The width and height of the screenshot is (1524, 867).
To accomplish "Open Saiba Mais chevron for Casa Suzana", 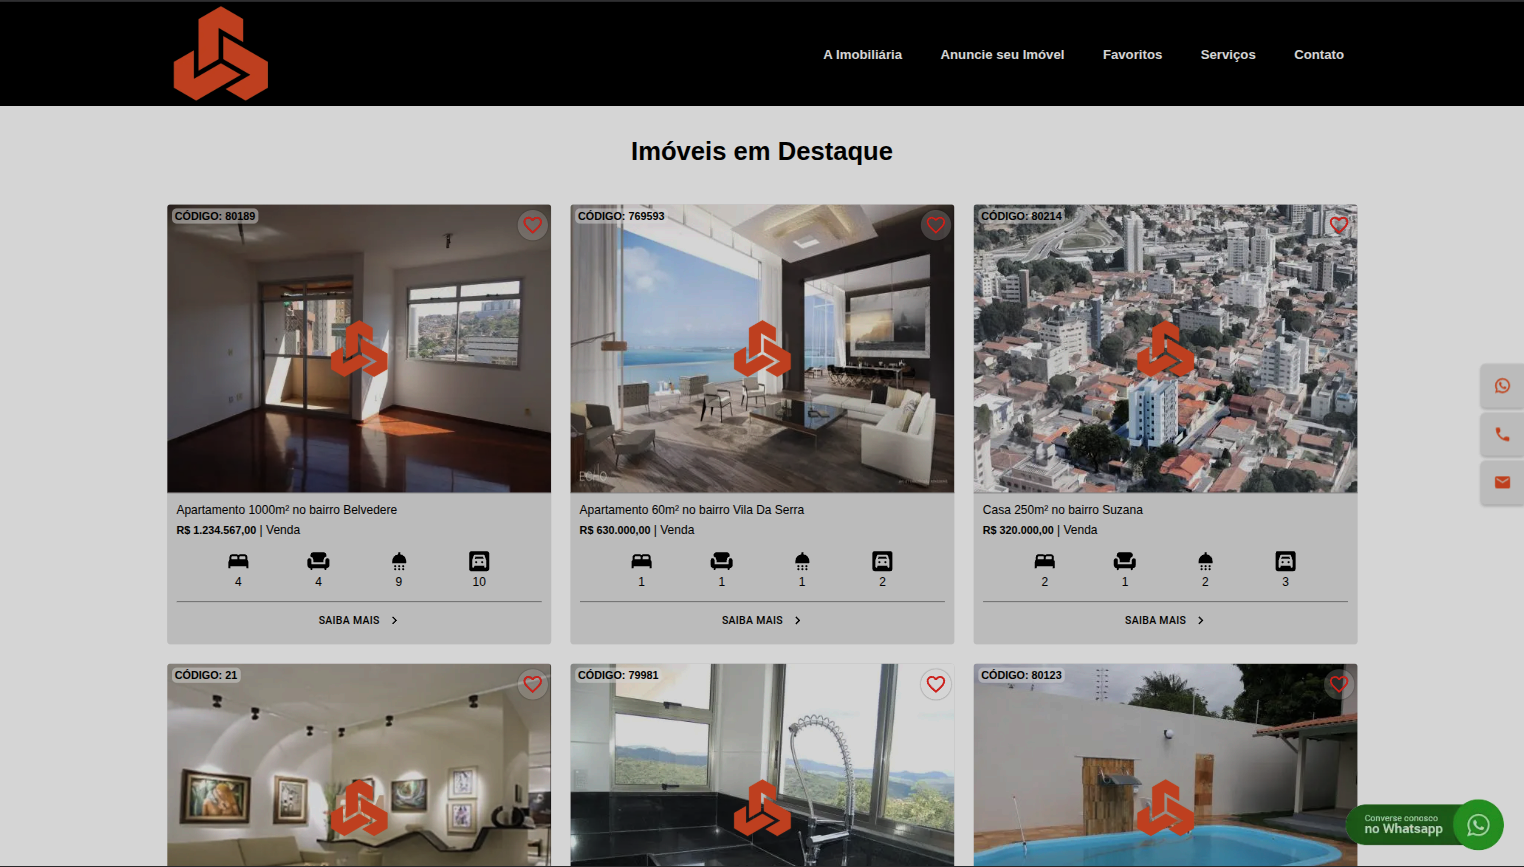I will (x=1201, y=621).
